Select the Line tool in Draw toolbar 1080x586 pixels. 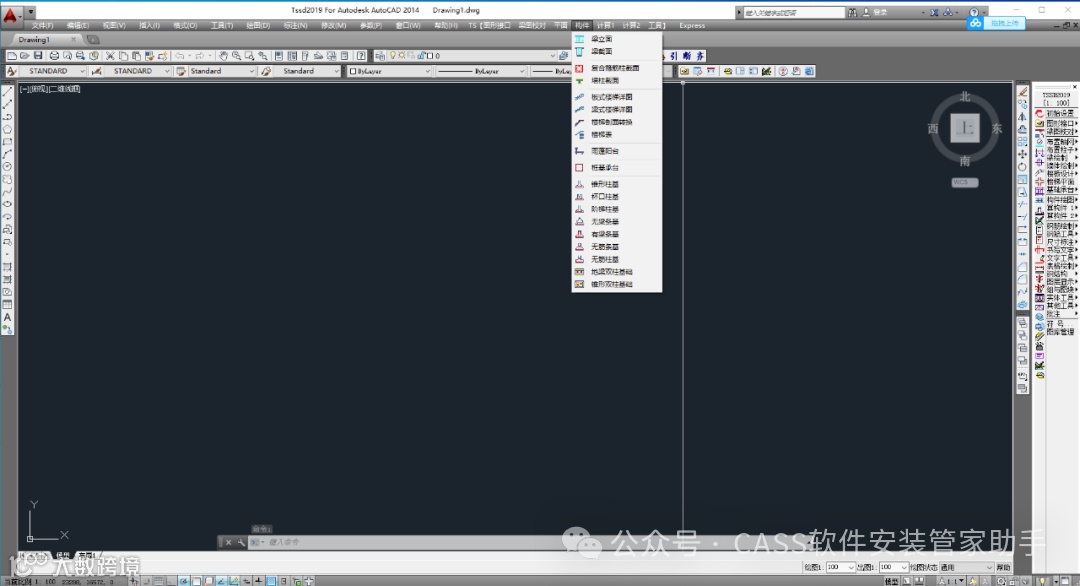pos(8,92)
